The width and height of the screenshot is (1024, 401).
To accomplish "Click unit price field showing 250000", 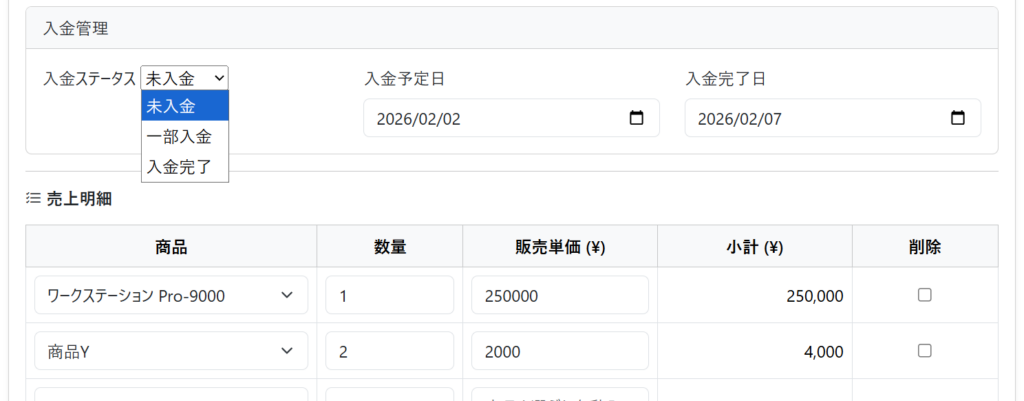I will tap(559, 295).
